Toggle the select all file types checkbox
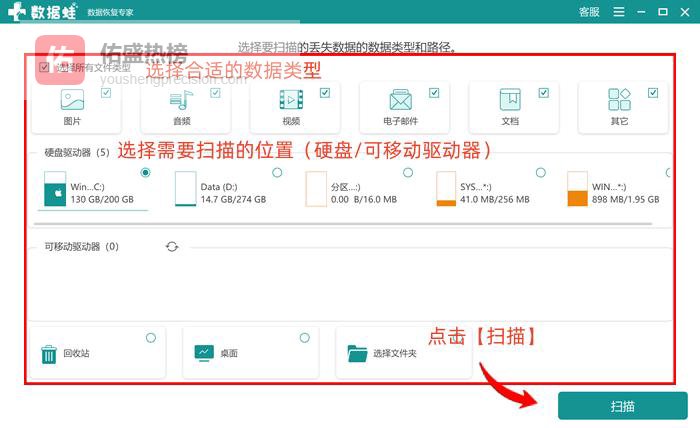 point(44,68)
